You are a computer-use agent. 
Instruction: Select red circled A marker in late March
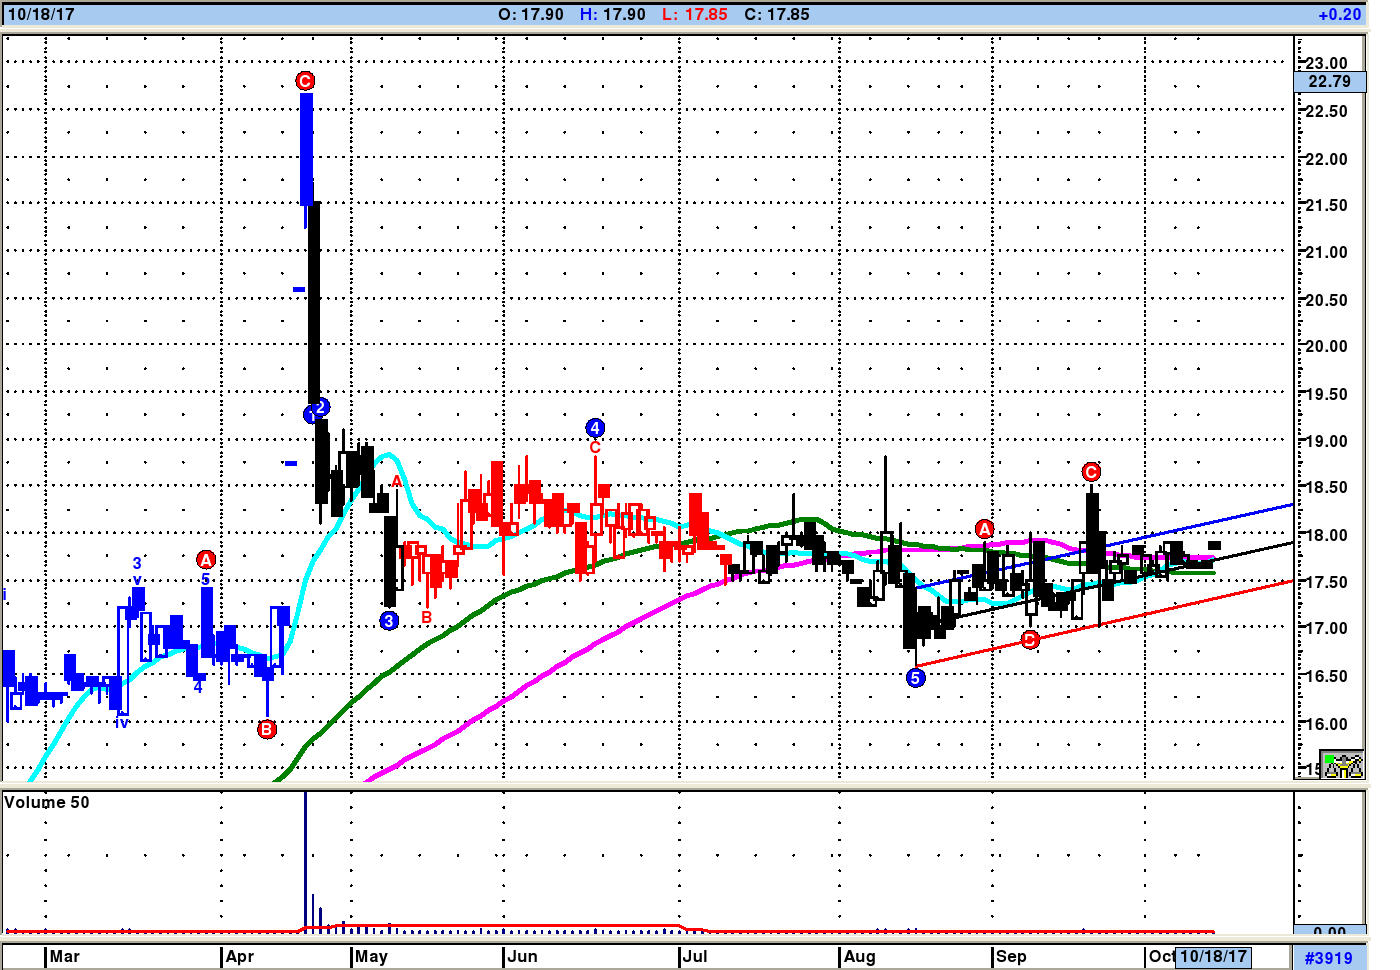[206, 560]
